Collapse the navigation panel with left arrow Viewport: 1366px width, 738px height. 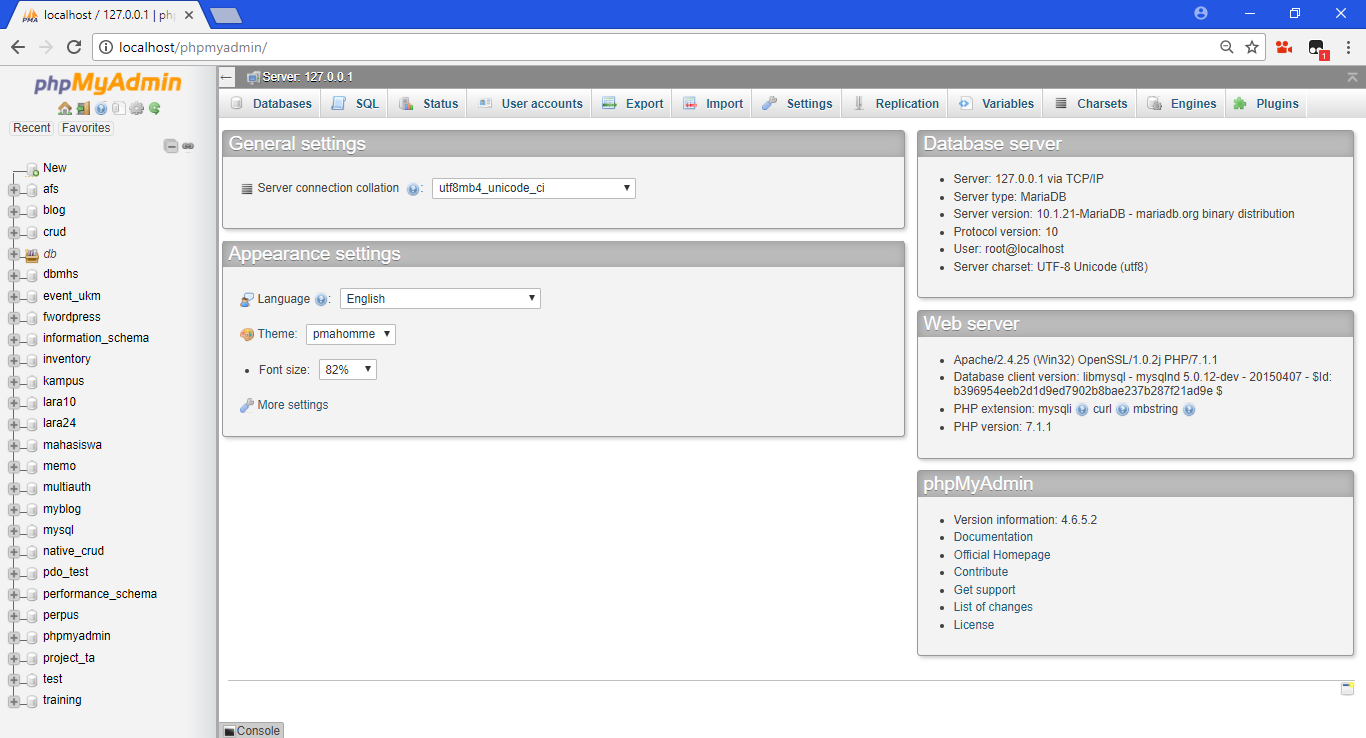point(225,76)
